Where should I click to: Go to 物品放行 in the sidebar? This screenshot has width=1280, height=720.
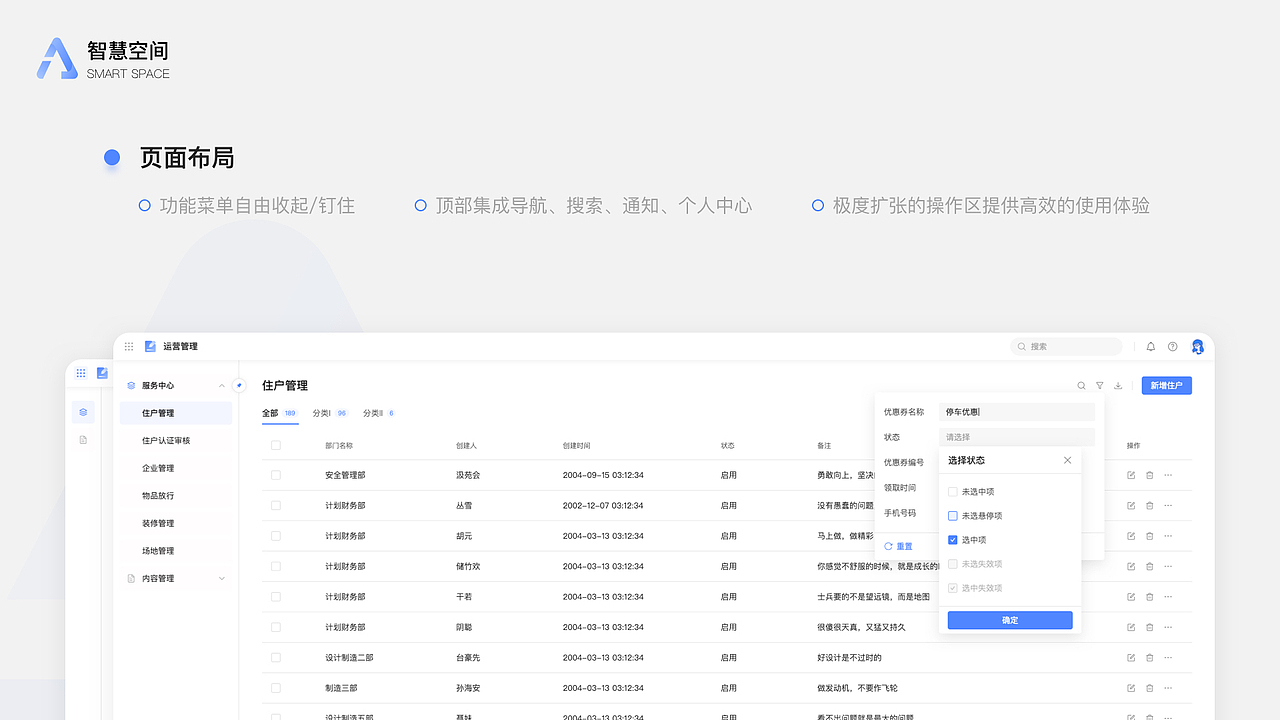coord(158,496)
